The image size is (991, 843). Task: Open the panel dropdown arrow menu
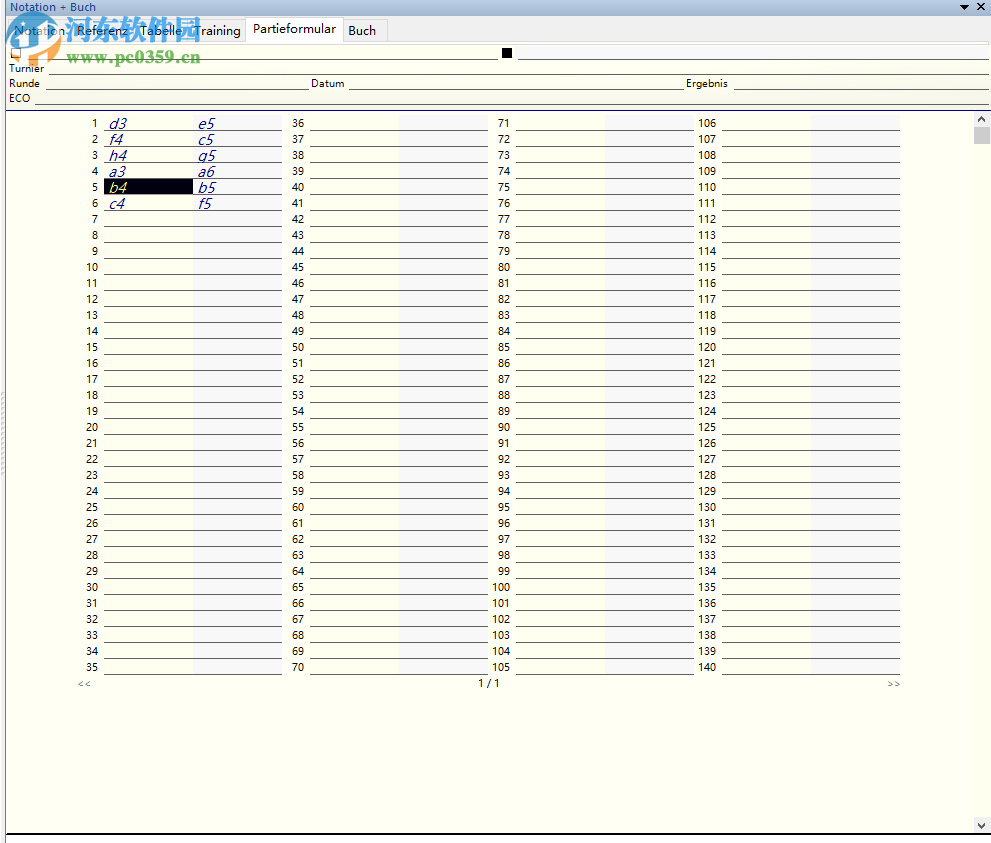pos(965,7)
